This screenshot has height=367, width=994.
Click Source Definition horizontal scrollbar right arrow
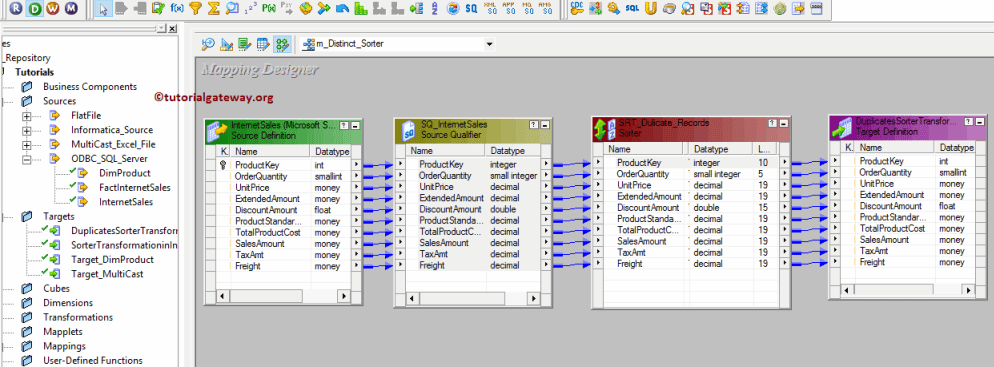[343, 295]
